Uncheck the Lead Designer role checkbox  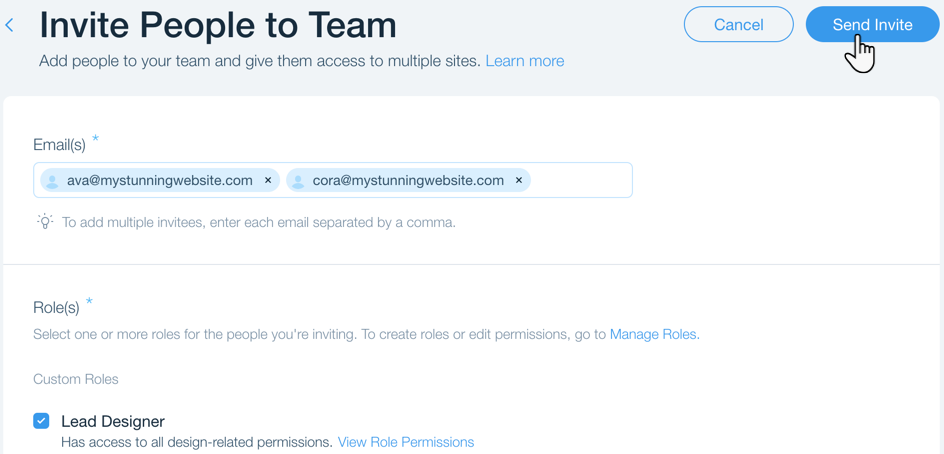pos(41,421)
